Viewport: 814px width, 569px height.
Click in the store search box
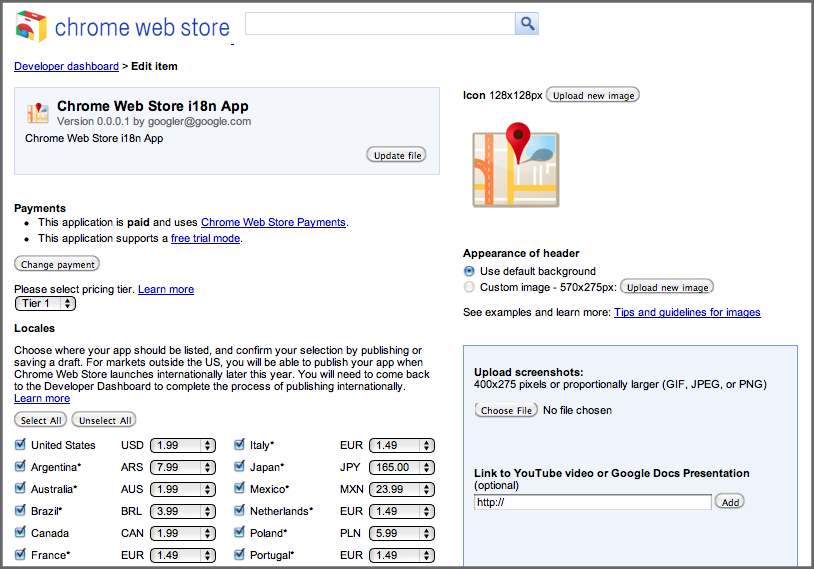[x=380, y=24]
